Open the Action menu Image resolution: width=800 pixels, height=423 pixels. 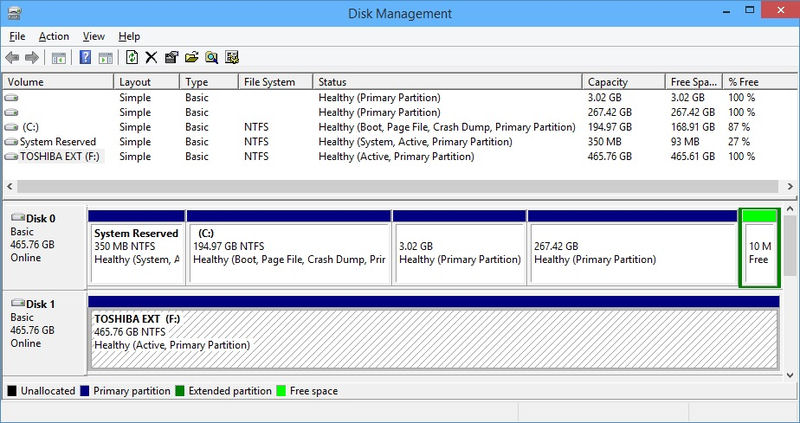54,37
